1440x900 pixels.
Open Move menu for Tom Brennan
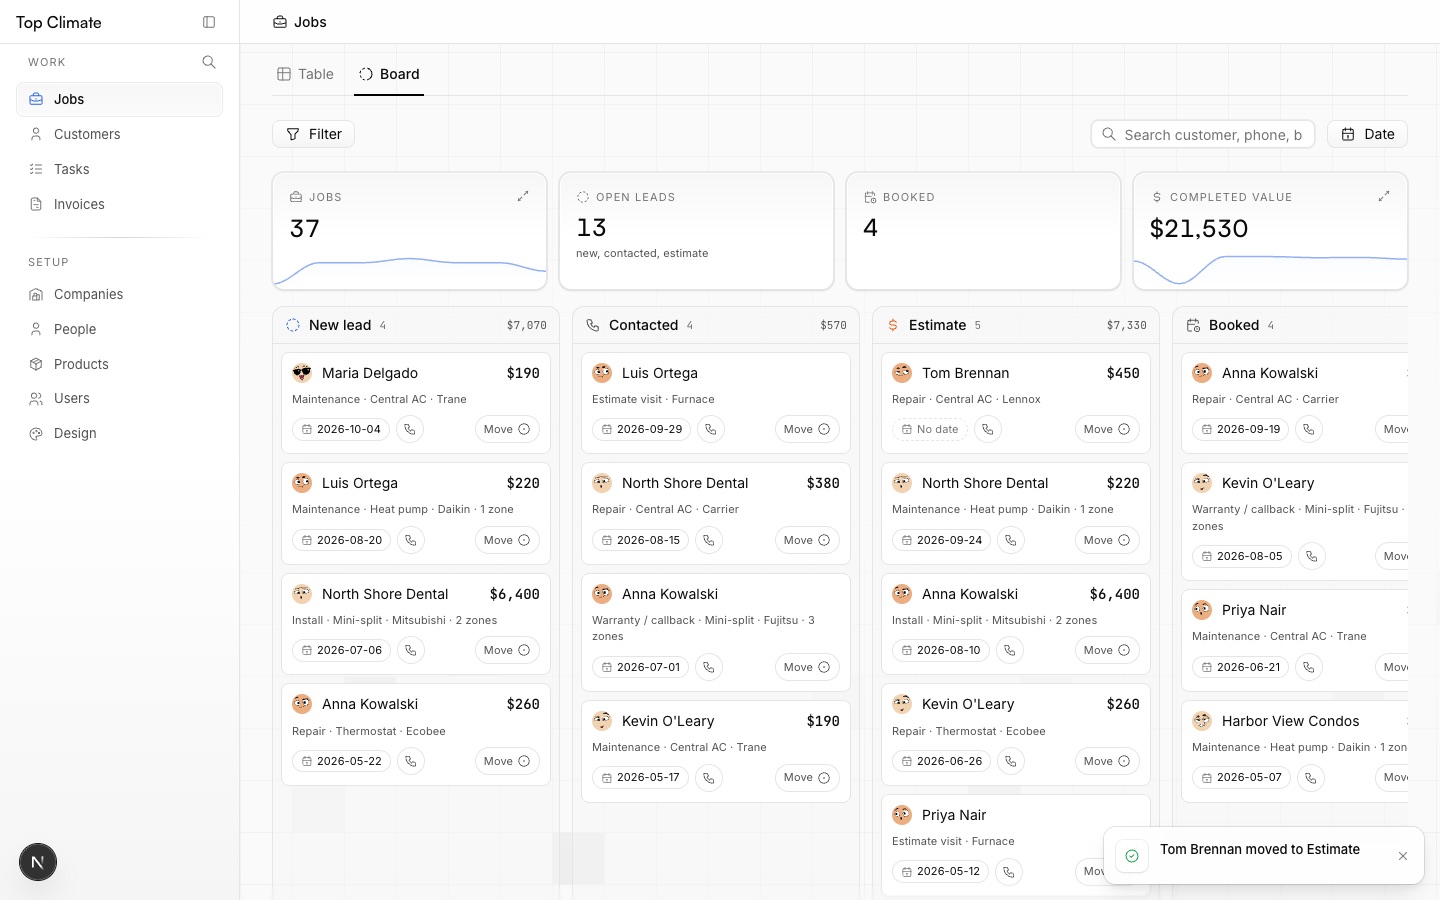[x=1107, y=429]
